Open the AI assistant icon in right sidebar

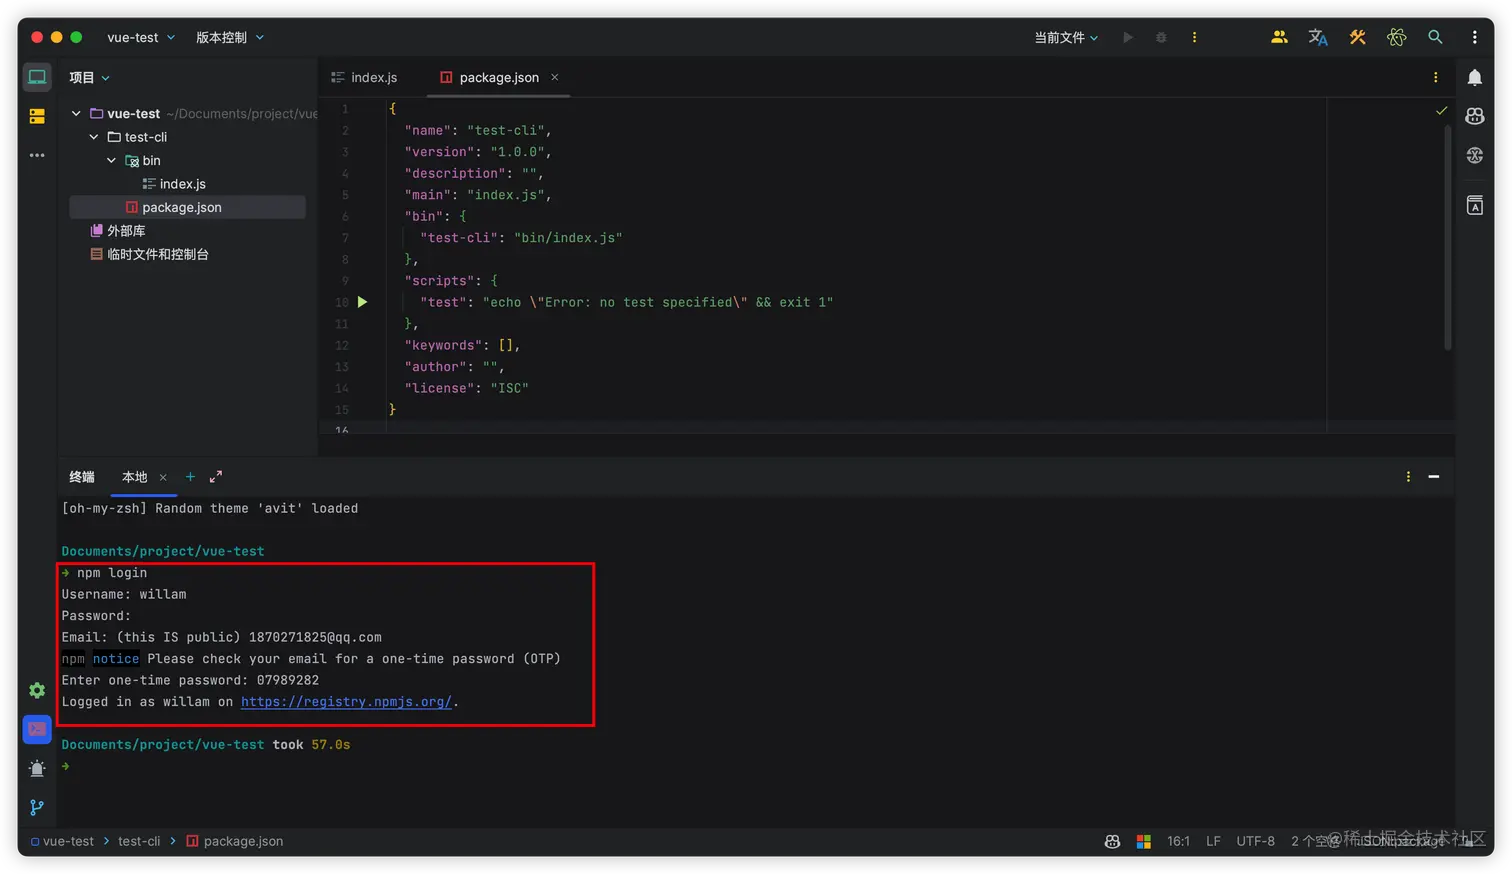click(x=1474, y=155)
